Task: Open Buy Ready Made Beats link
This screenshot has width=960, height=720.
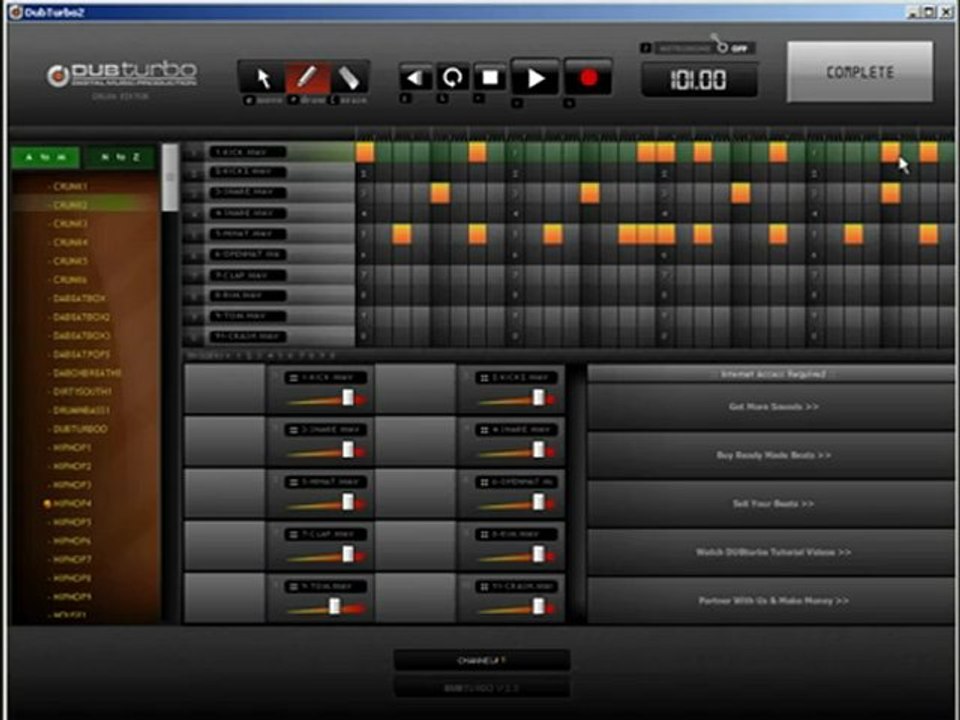Action: [x=773, y=455]
